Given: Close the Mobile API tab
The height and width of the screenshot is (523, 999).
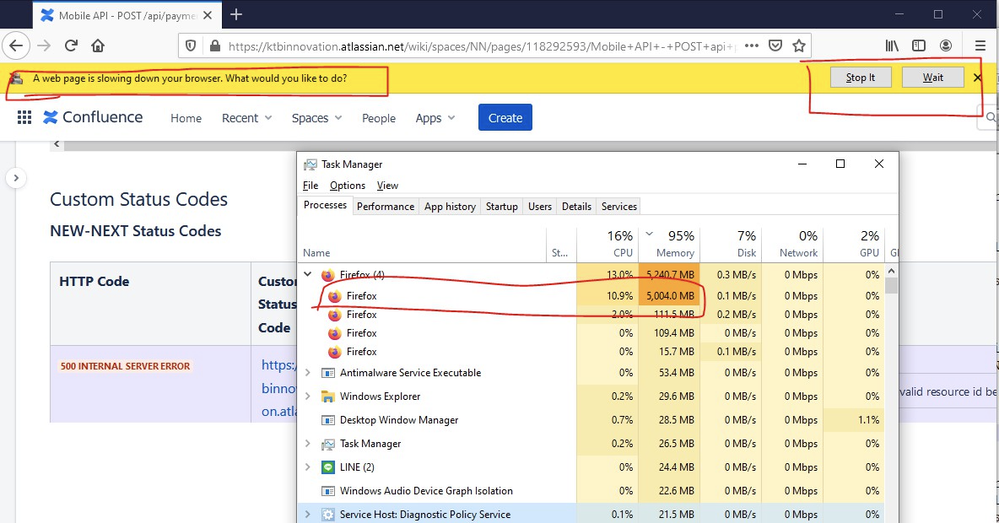Looking at the screenshot, I should pos(208,15).
